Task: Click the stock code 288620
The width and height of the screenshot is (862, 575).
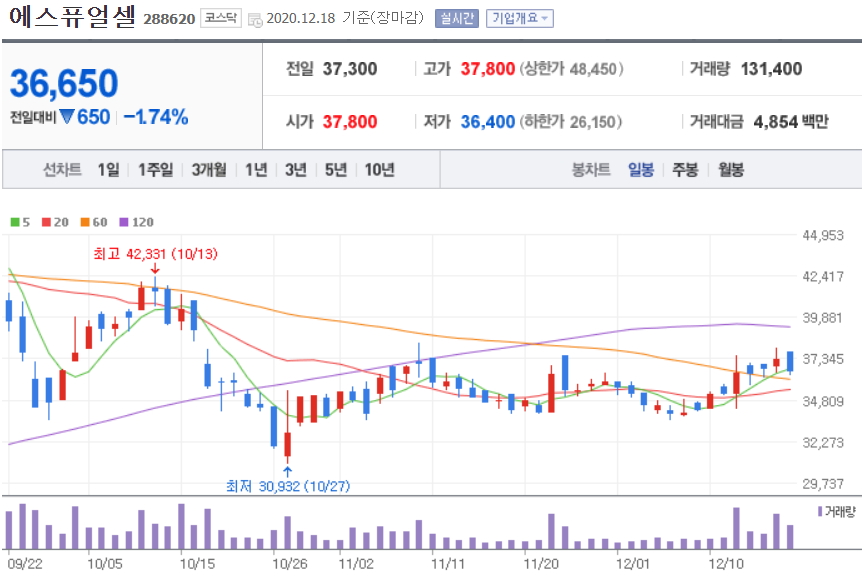Action: (x=169, y=19)
